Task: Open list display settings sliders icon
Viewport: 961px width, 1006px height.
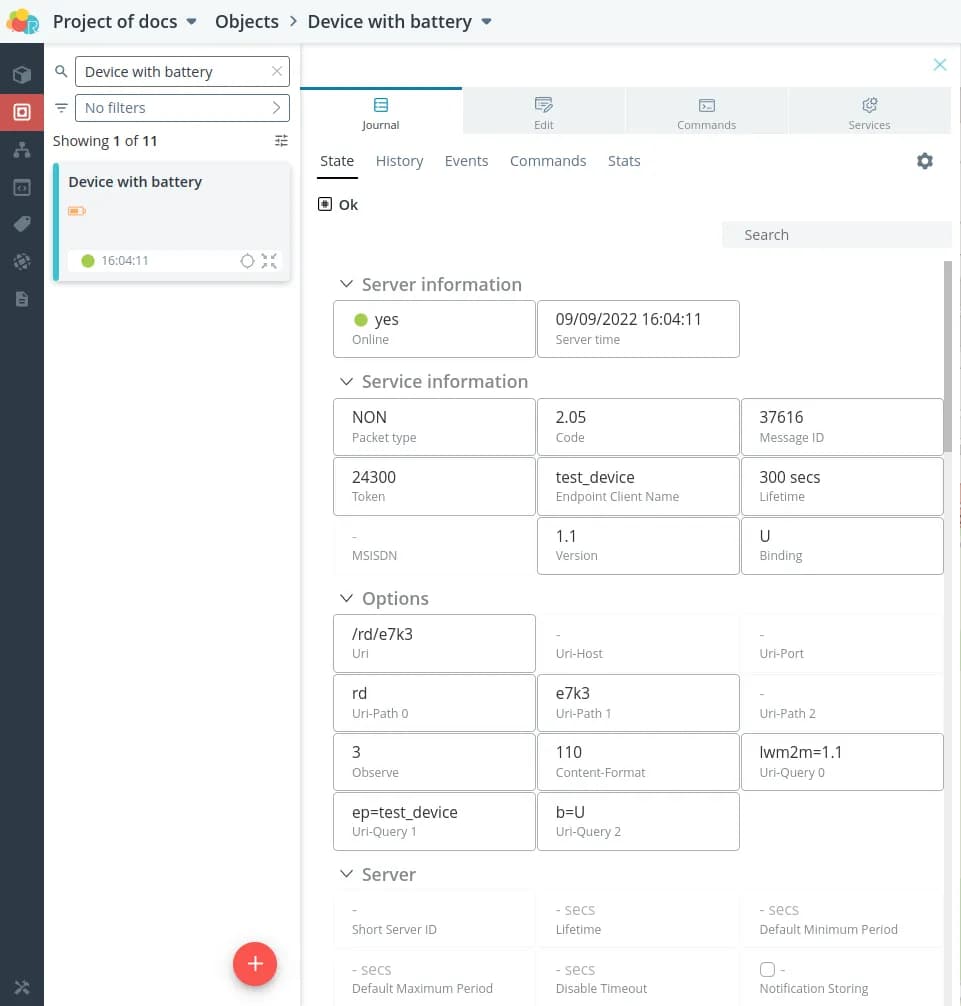Action: (281, 141)
